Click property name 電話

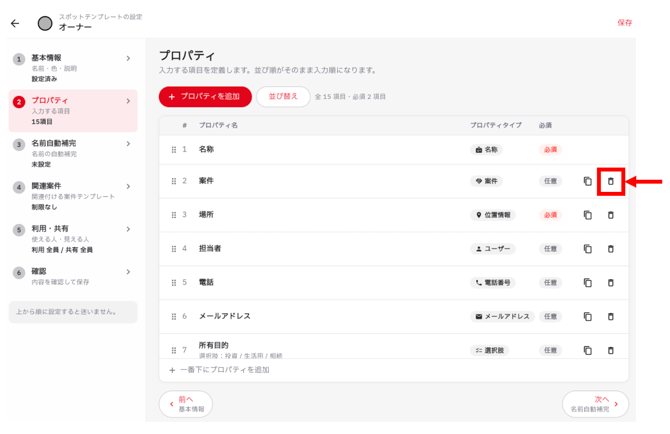(206, 282)
